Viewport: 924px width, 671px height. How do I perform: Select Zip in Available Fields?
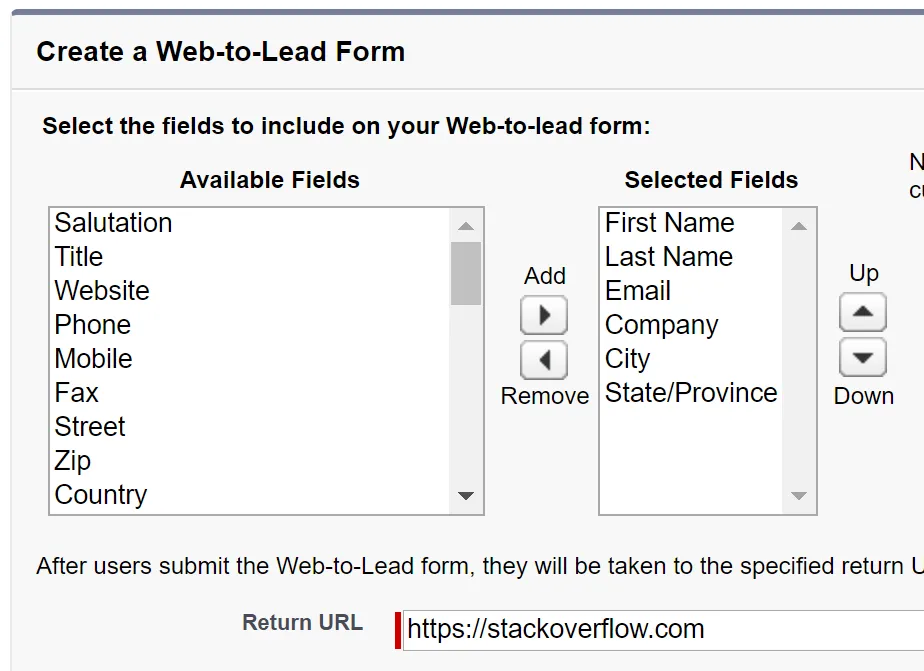coord(73,461)
